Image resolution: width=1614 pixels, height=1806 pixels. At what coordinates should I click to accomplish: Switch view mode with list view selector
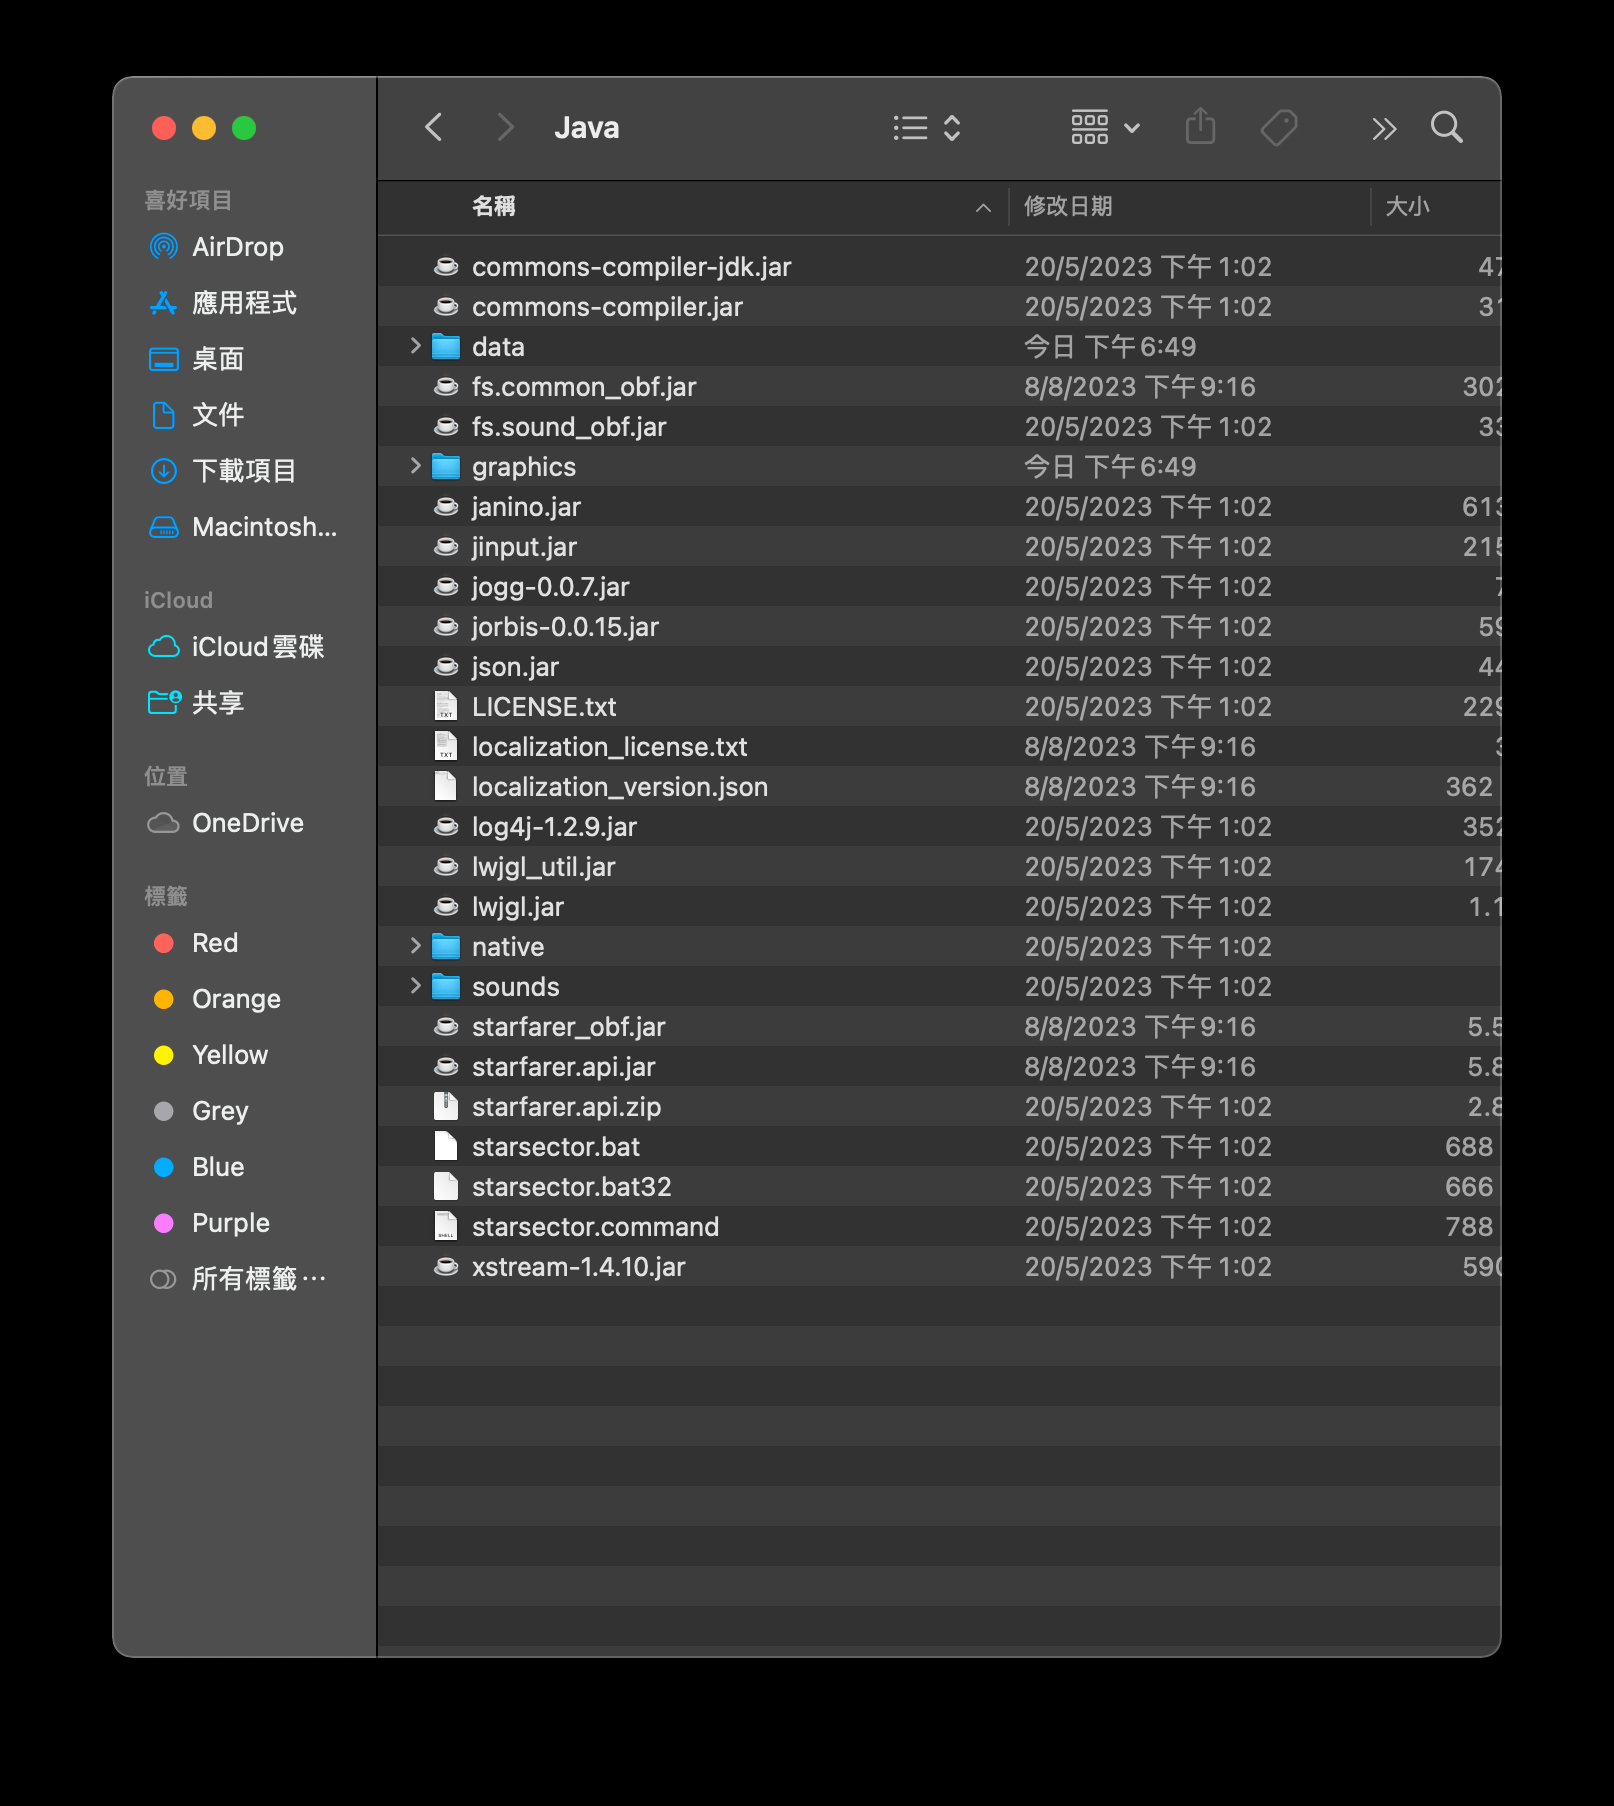click(x=926, y=128)
